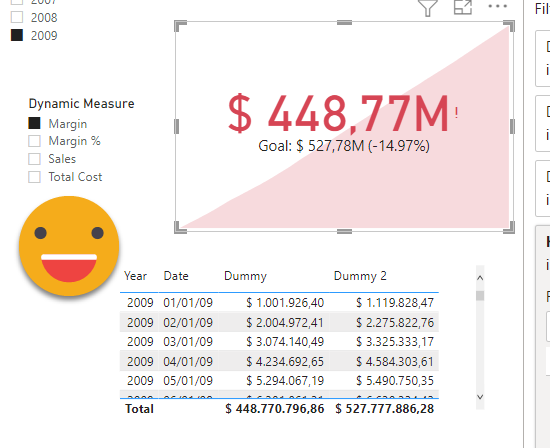This screenshot has width=550, height=448.
Task: Click the $ 4.584.303,61 Dummy 2 cell
Action: pyautogui.click(x=395, y=361)
